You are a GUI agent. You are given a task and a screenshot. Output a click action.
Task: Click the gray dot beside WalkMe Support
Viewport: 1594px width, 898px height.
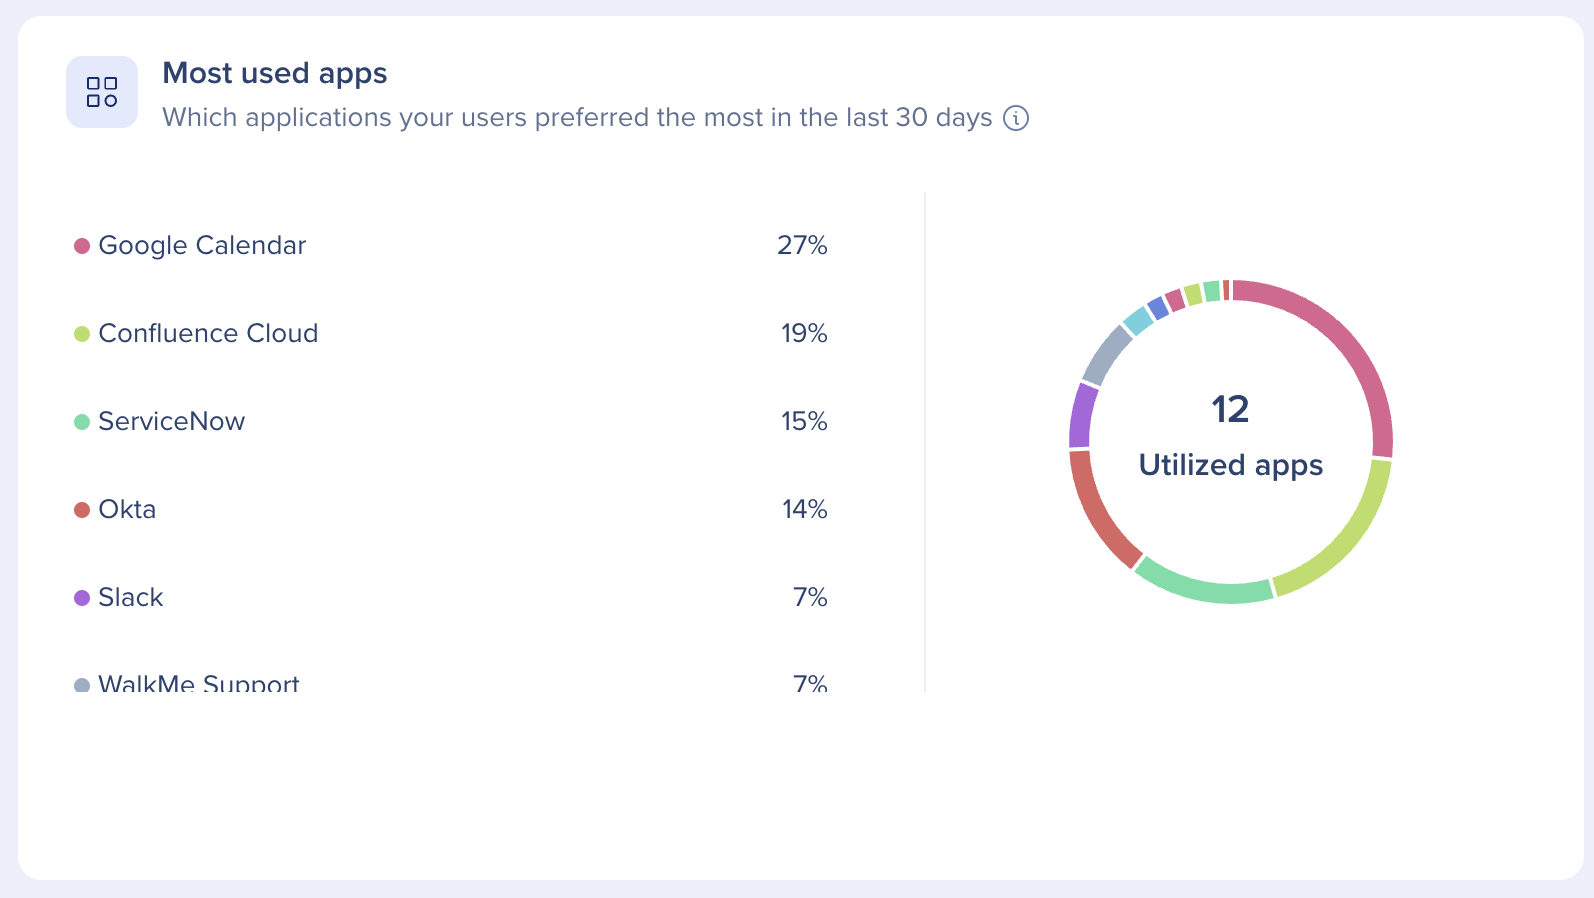pos(82,686)
